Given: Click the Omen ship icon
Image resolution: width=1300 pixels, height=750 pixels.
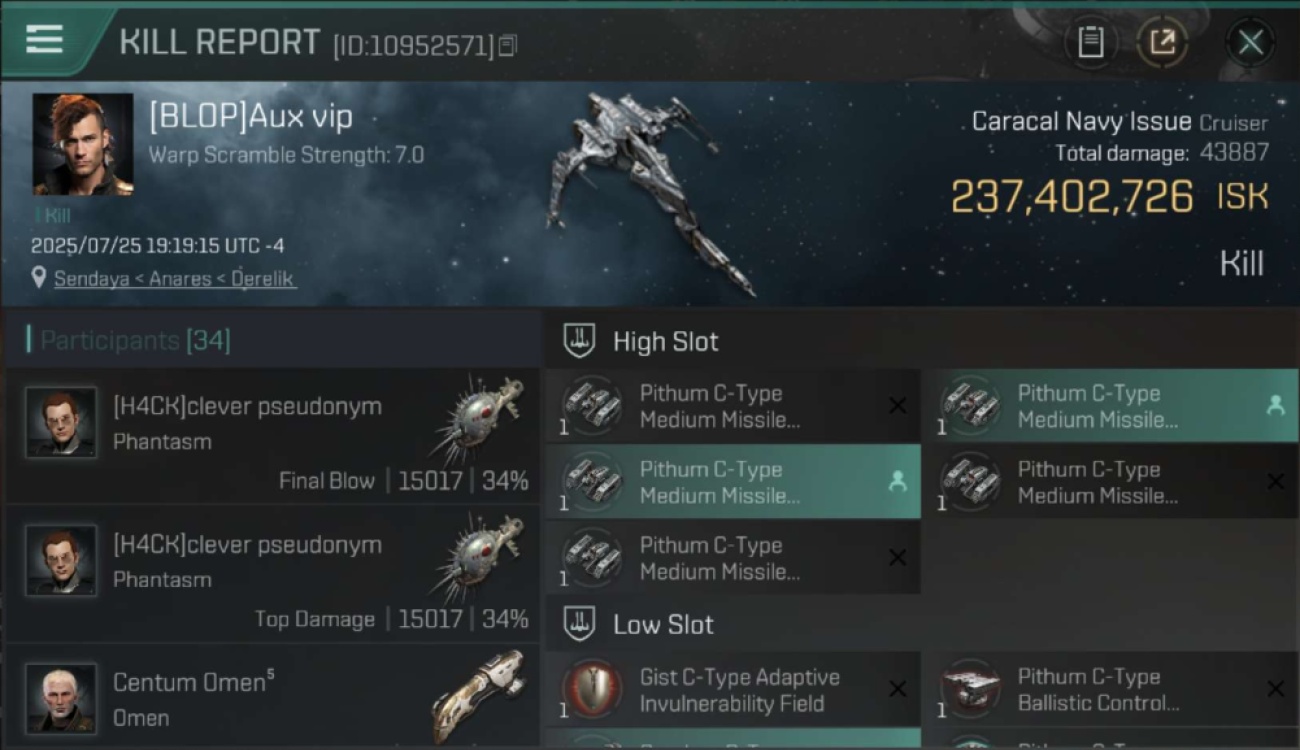Looking at the screenshot, I should pyautogui.click(x=480, y=696).
